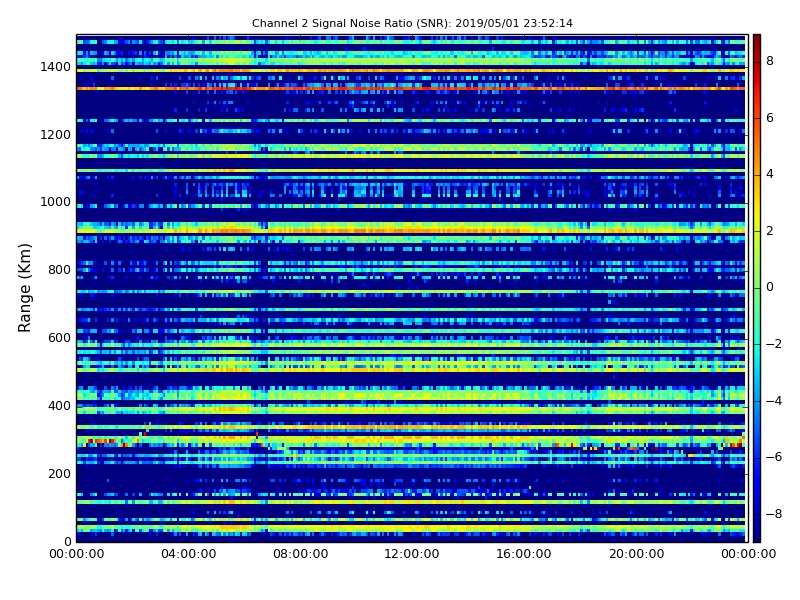Image resolution: width=800 pixels, height=600 pixels.
Task: Click the colorbar value label −4
Action: click(x=774, y=401)
